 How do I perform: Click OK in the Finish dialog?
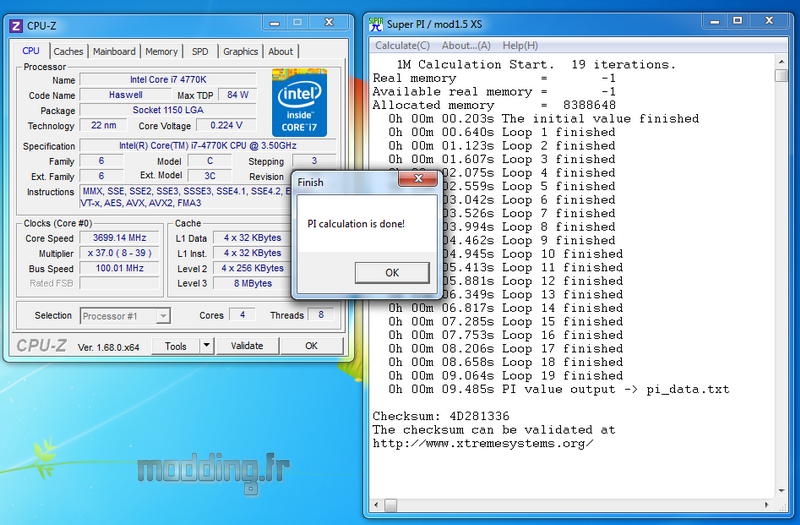point(392,273)
